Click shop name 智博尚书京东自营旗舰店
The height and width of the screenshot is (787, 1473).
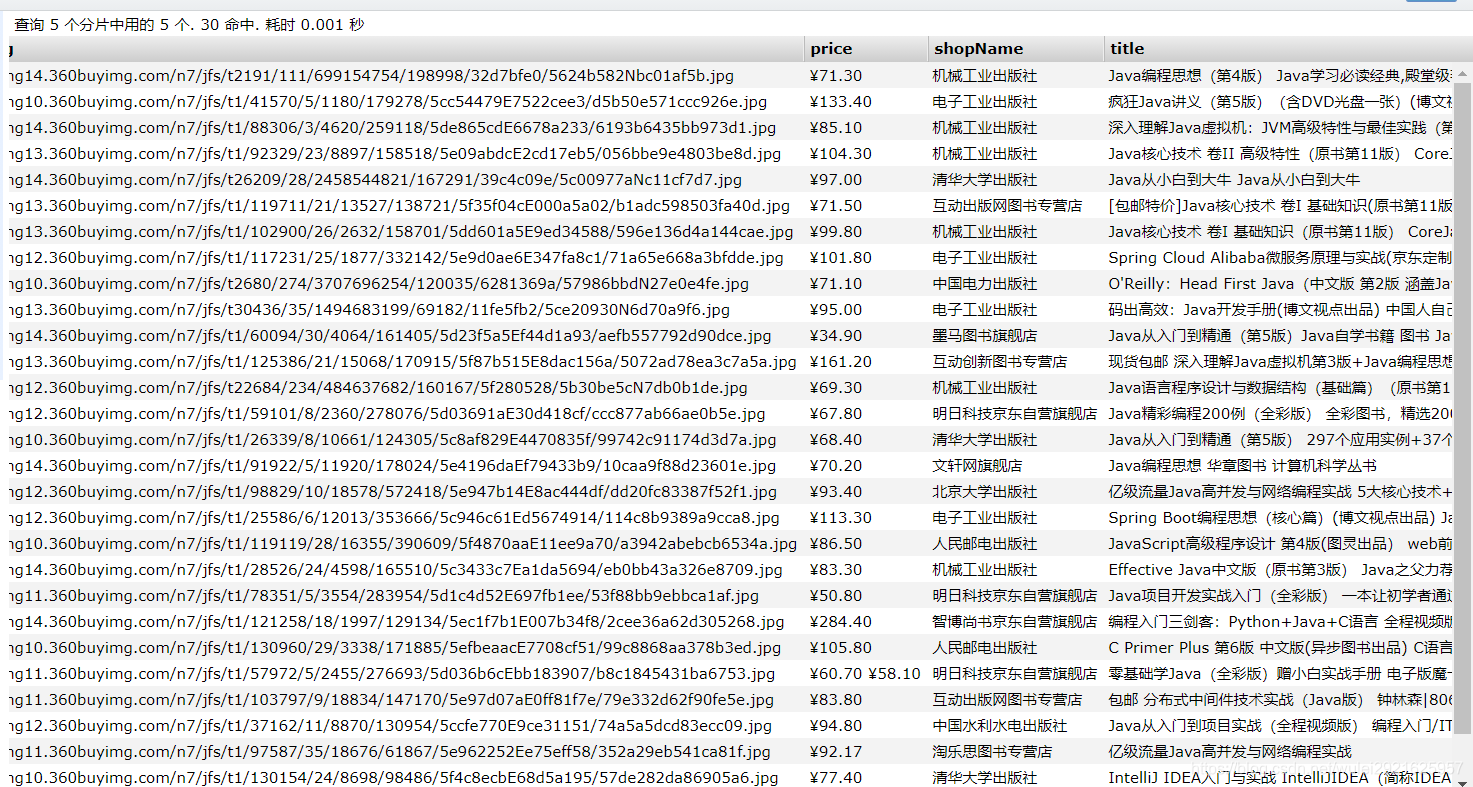pyautogui.click(x=1015, y=622)
